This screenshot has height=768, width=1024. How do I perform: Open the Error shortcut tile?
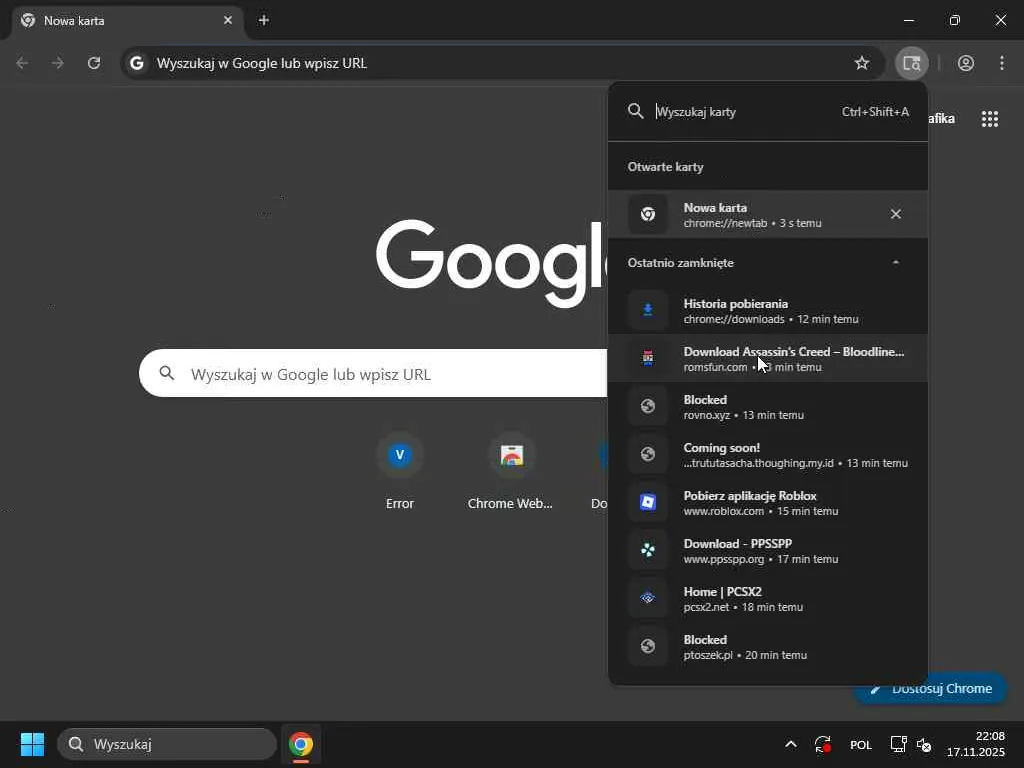(x=400, y=472)
